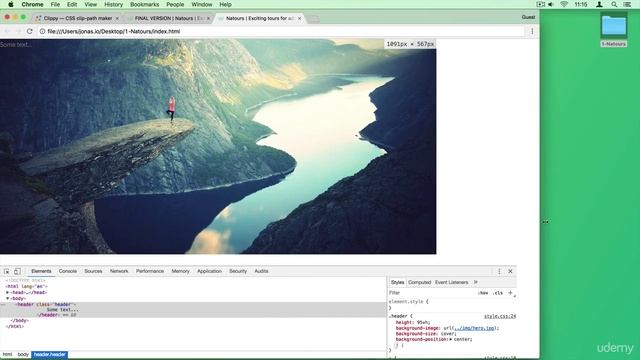Toggle the .cls class editor
640x360 pixels.
(498, 293)
